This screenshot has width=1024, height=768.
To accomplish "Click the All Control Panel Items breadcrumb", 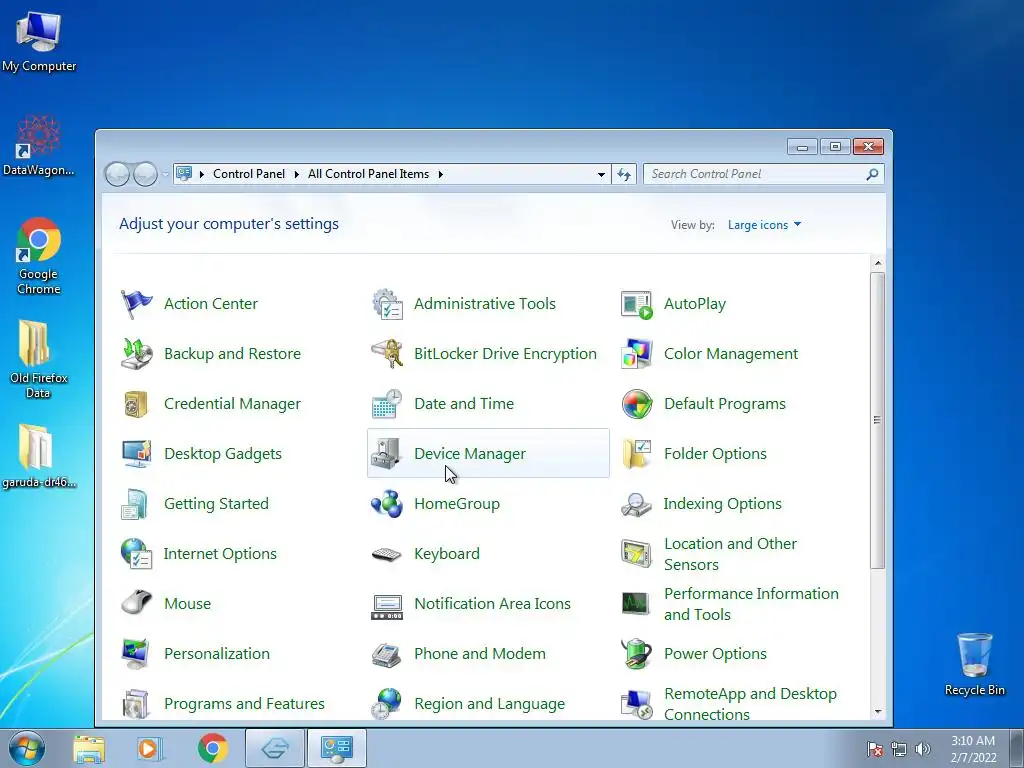I will coord(368,174).
